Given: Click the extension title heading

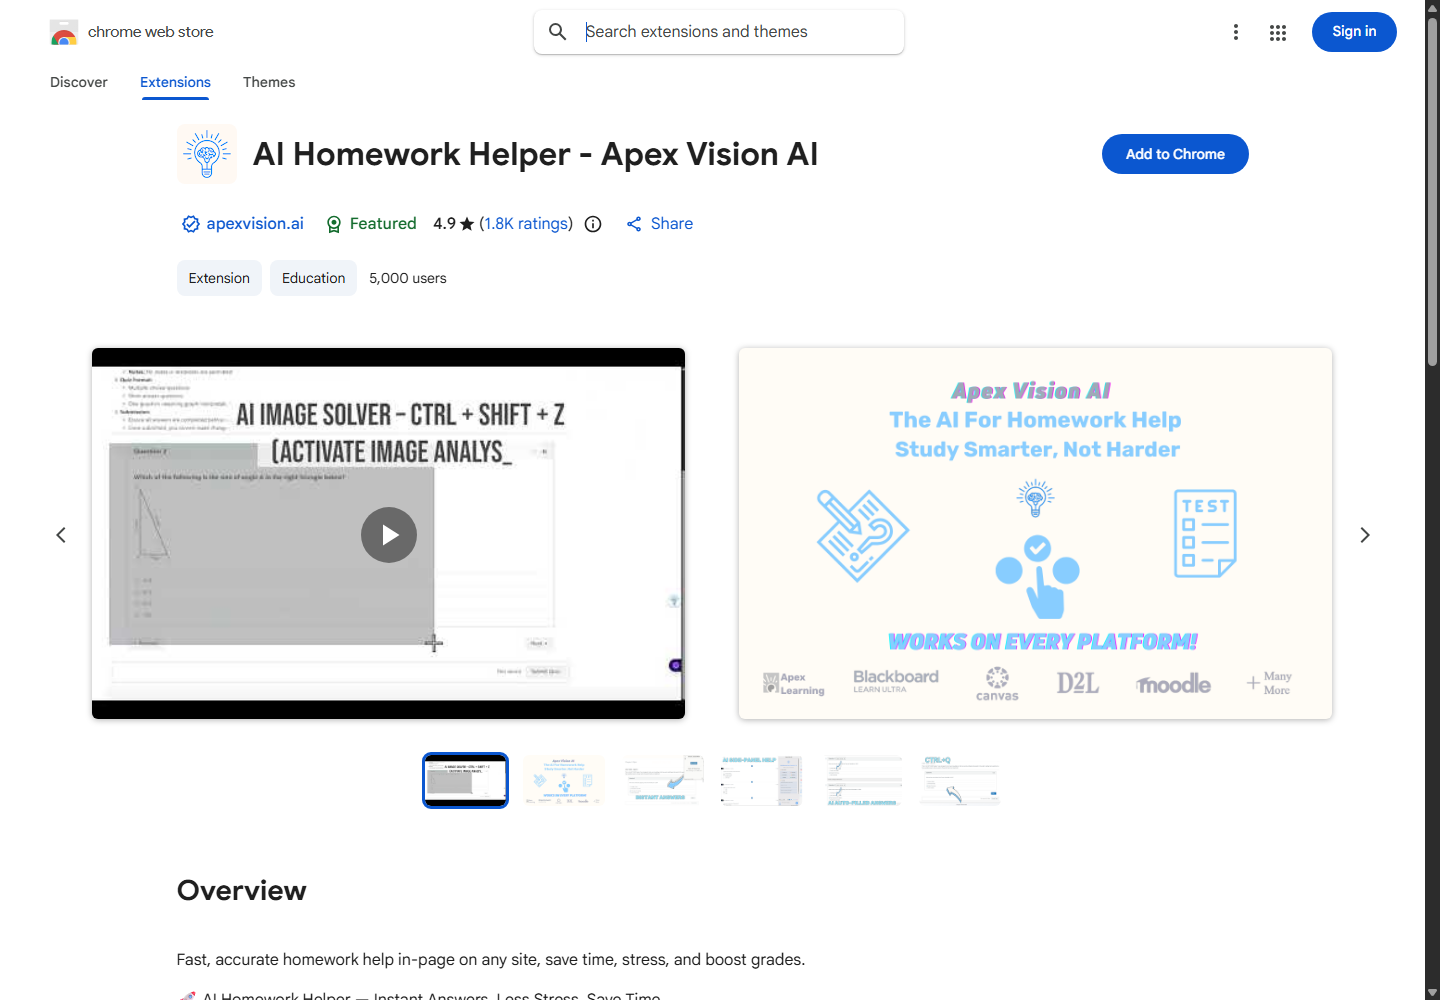Looking at the screenshot, I should [535, 154].
